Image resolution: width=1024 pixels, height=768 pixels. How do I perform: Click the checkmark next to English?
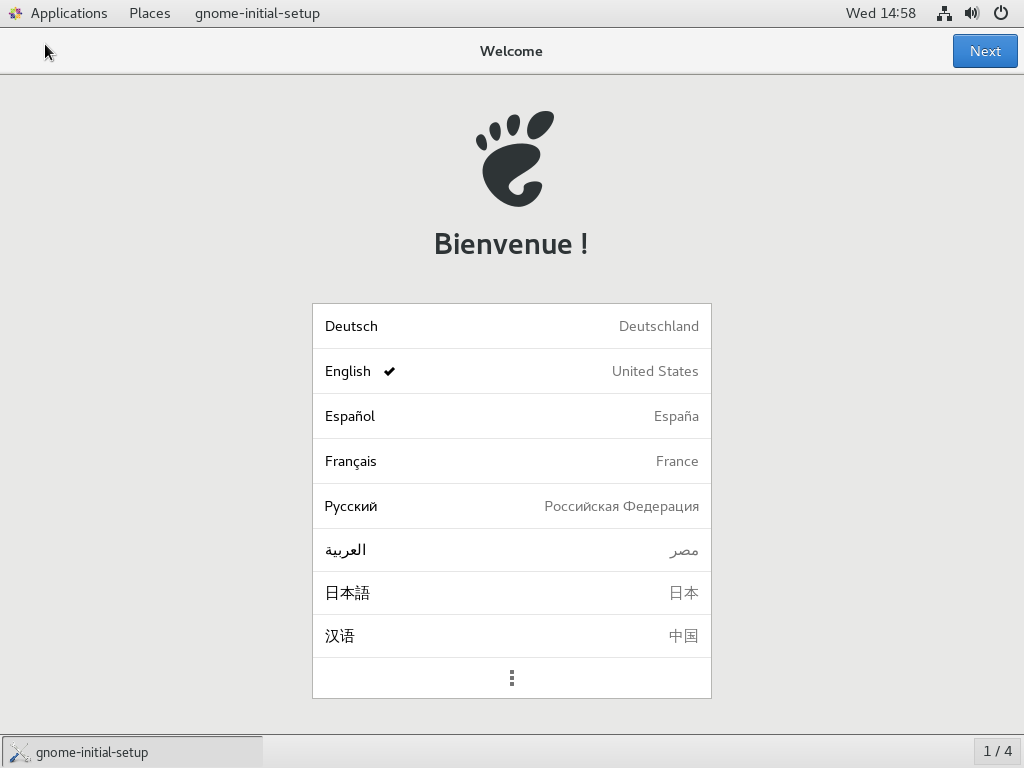pos(389,372)
